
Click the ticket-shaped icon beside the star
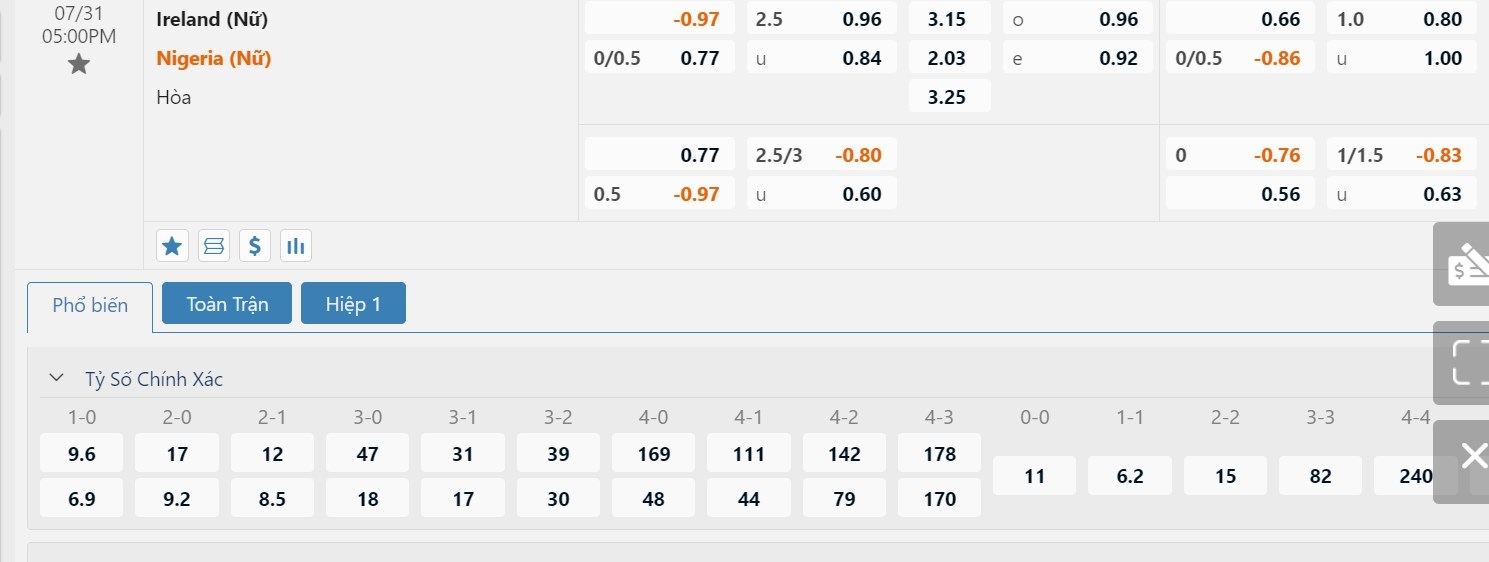[213, 245]
